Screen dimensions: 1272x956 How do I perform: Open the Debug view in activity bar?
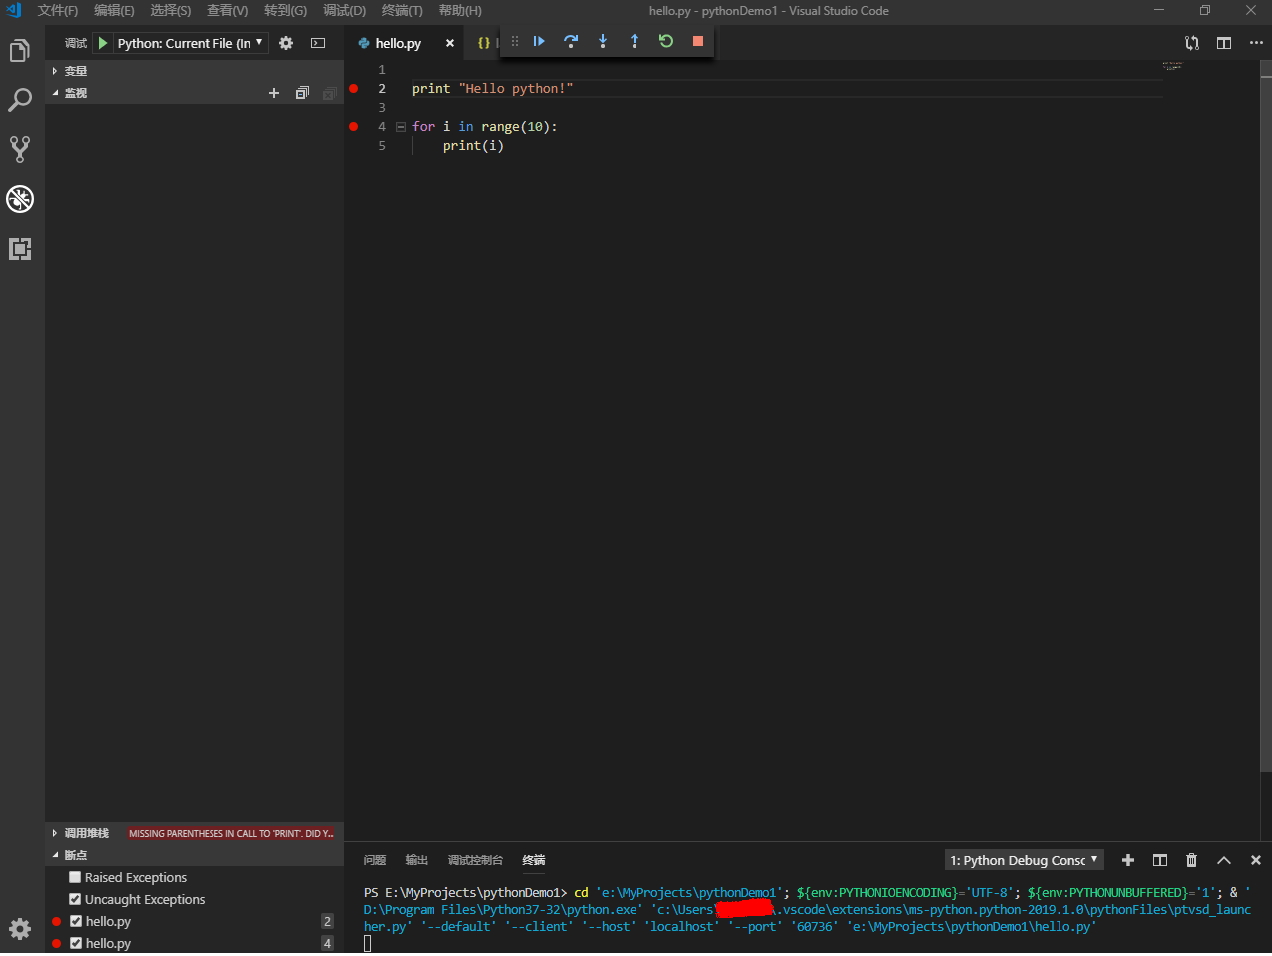pyautogui.click(x=20, y=199)
